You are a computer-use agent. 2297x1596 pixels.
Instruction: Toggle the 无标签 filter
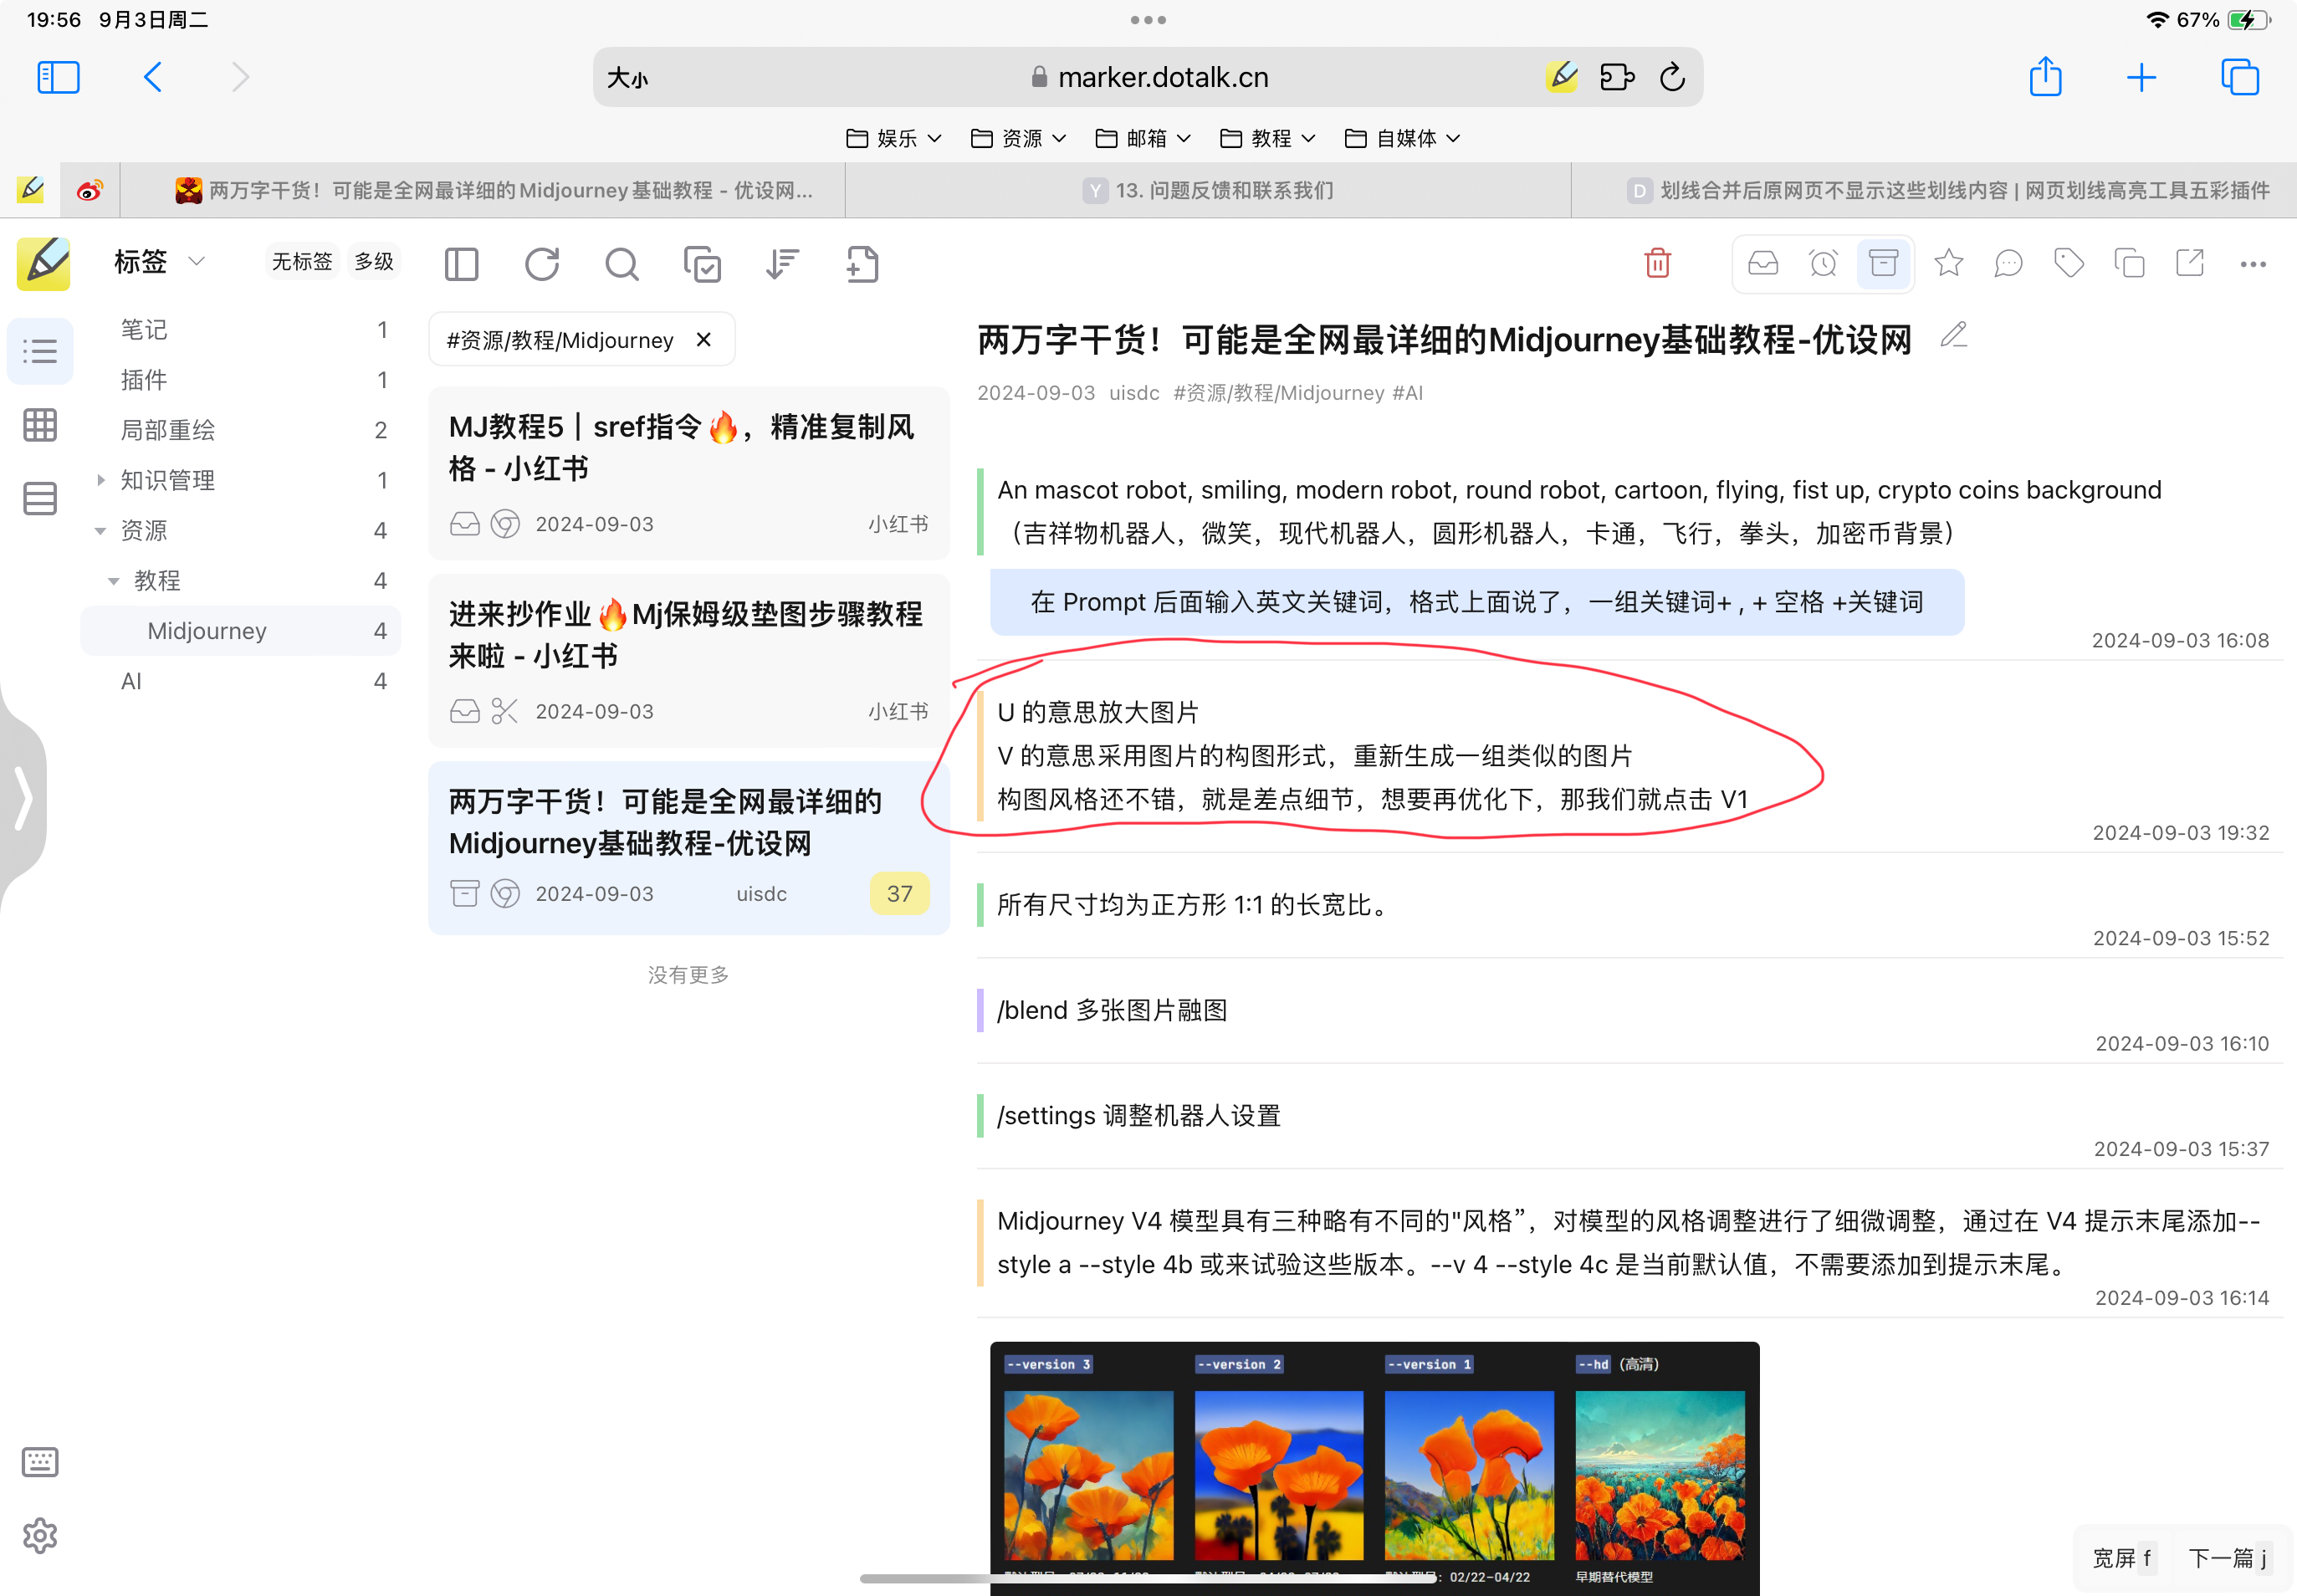pyautogui.click(x=301, y=262)
